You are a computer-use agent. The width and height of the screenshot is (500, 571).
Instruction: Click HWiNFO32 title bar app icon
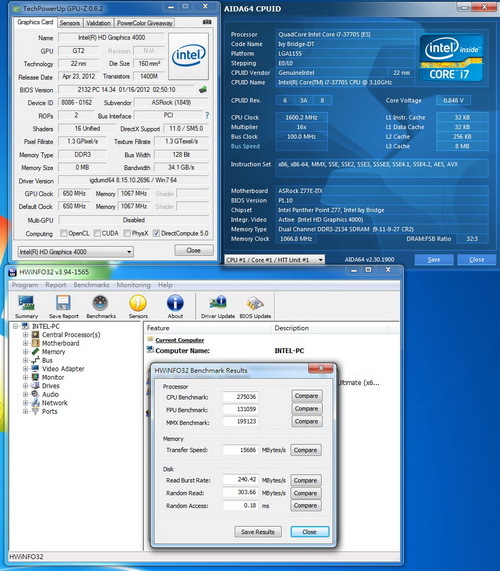point(13,272)
